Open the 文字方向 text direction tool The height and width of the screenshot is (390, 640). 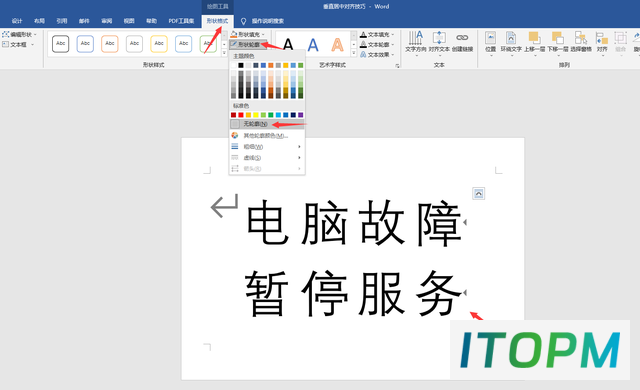tap(416, 42)
